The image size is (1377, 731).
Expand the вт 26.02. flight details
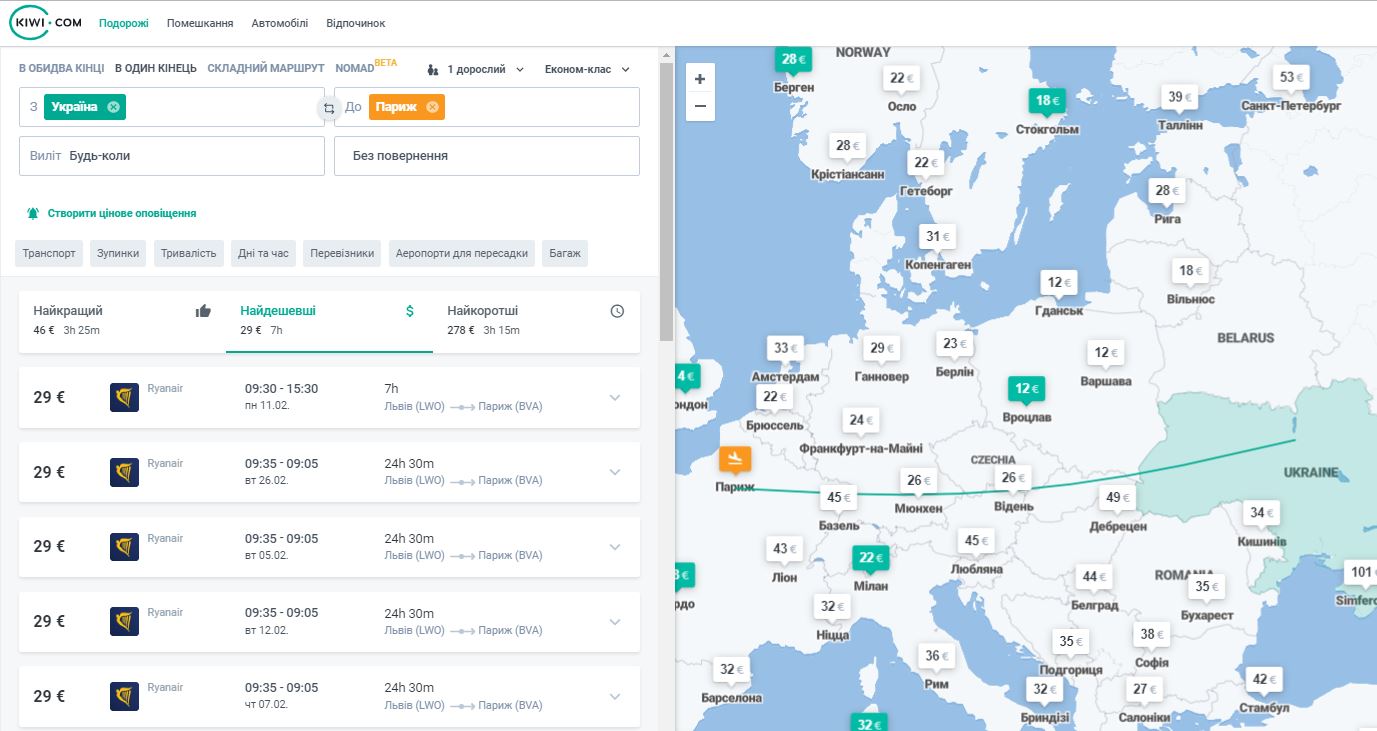point(615,472)
